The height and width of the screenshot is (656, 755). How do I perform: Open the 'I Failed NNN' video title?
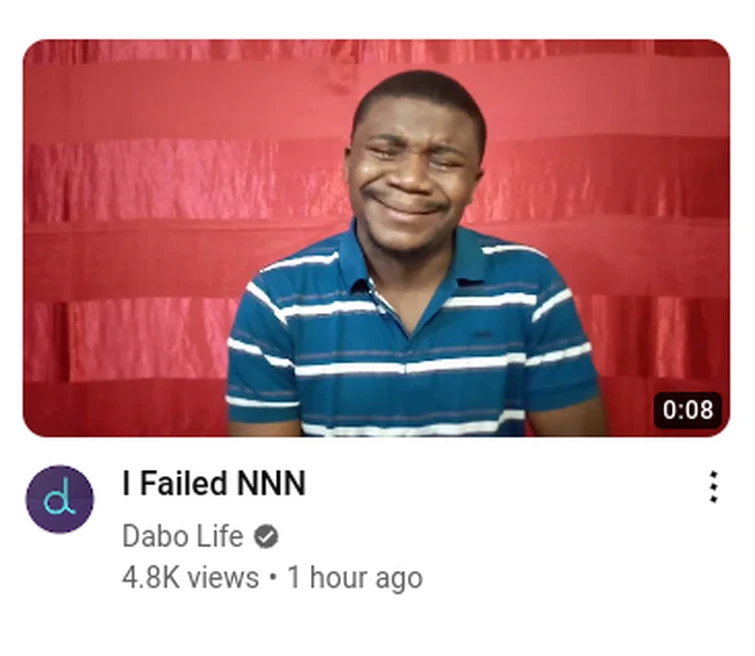pos(214,483)
